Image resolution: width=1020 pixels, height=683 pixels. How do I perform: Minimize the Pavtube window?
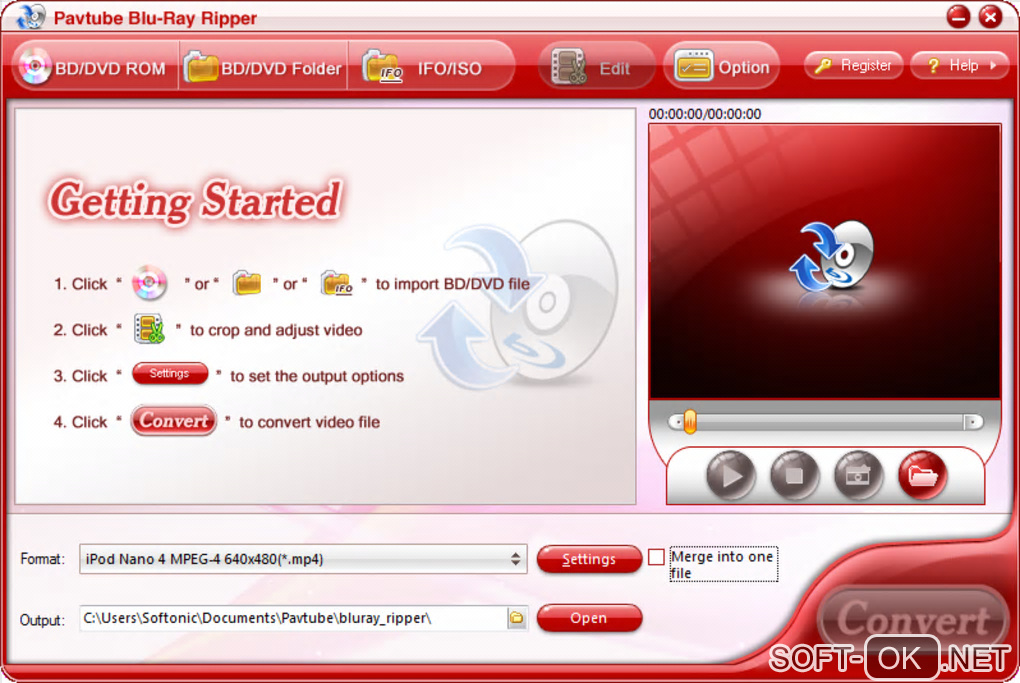(958, 17)
